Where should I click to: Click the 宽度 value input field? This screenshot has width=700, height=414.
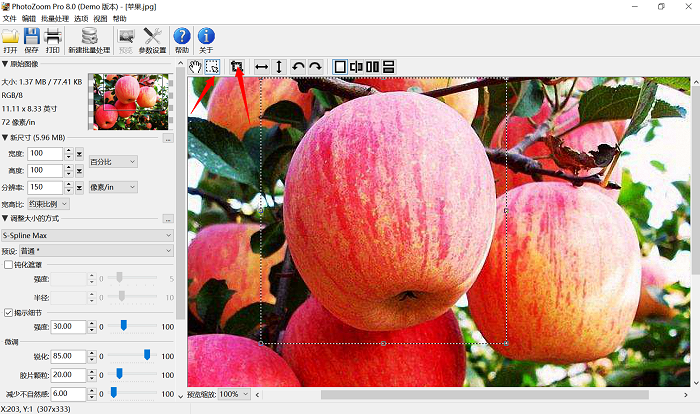(44, 153)
